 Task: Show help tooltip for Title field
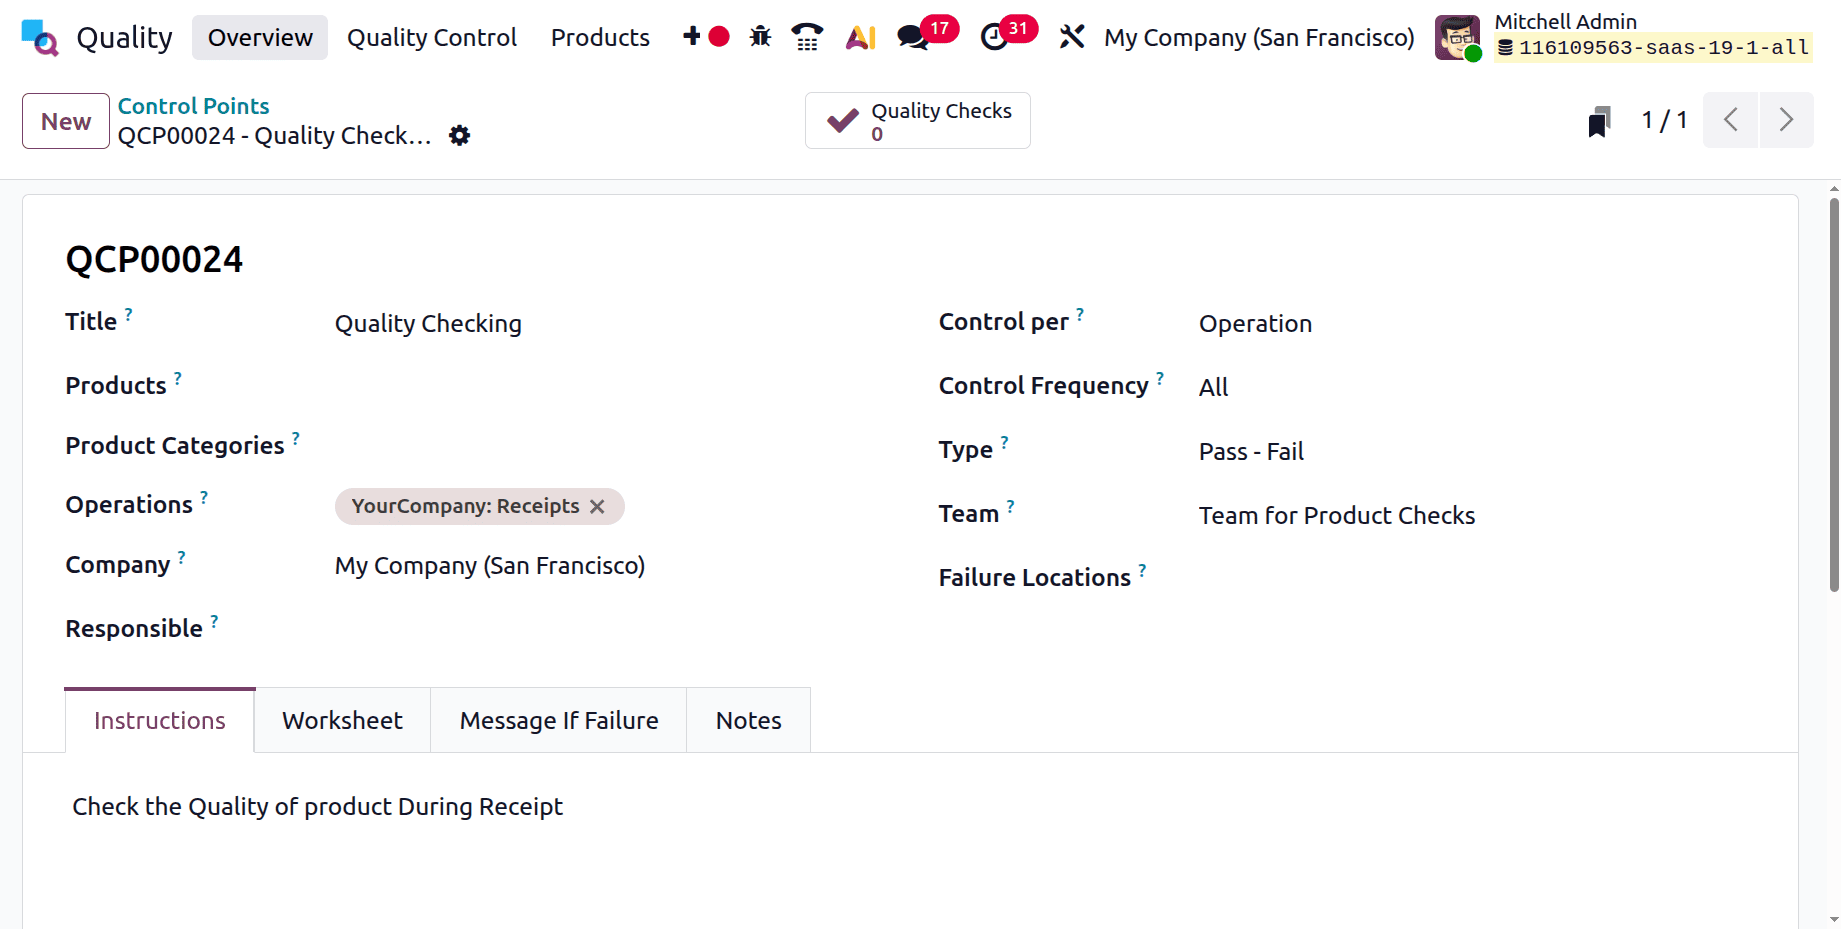coord(128,314)
